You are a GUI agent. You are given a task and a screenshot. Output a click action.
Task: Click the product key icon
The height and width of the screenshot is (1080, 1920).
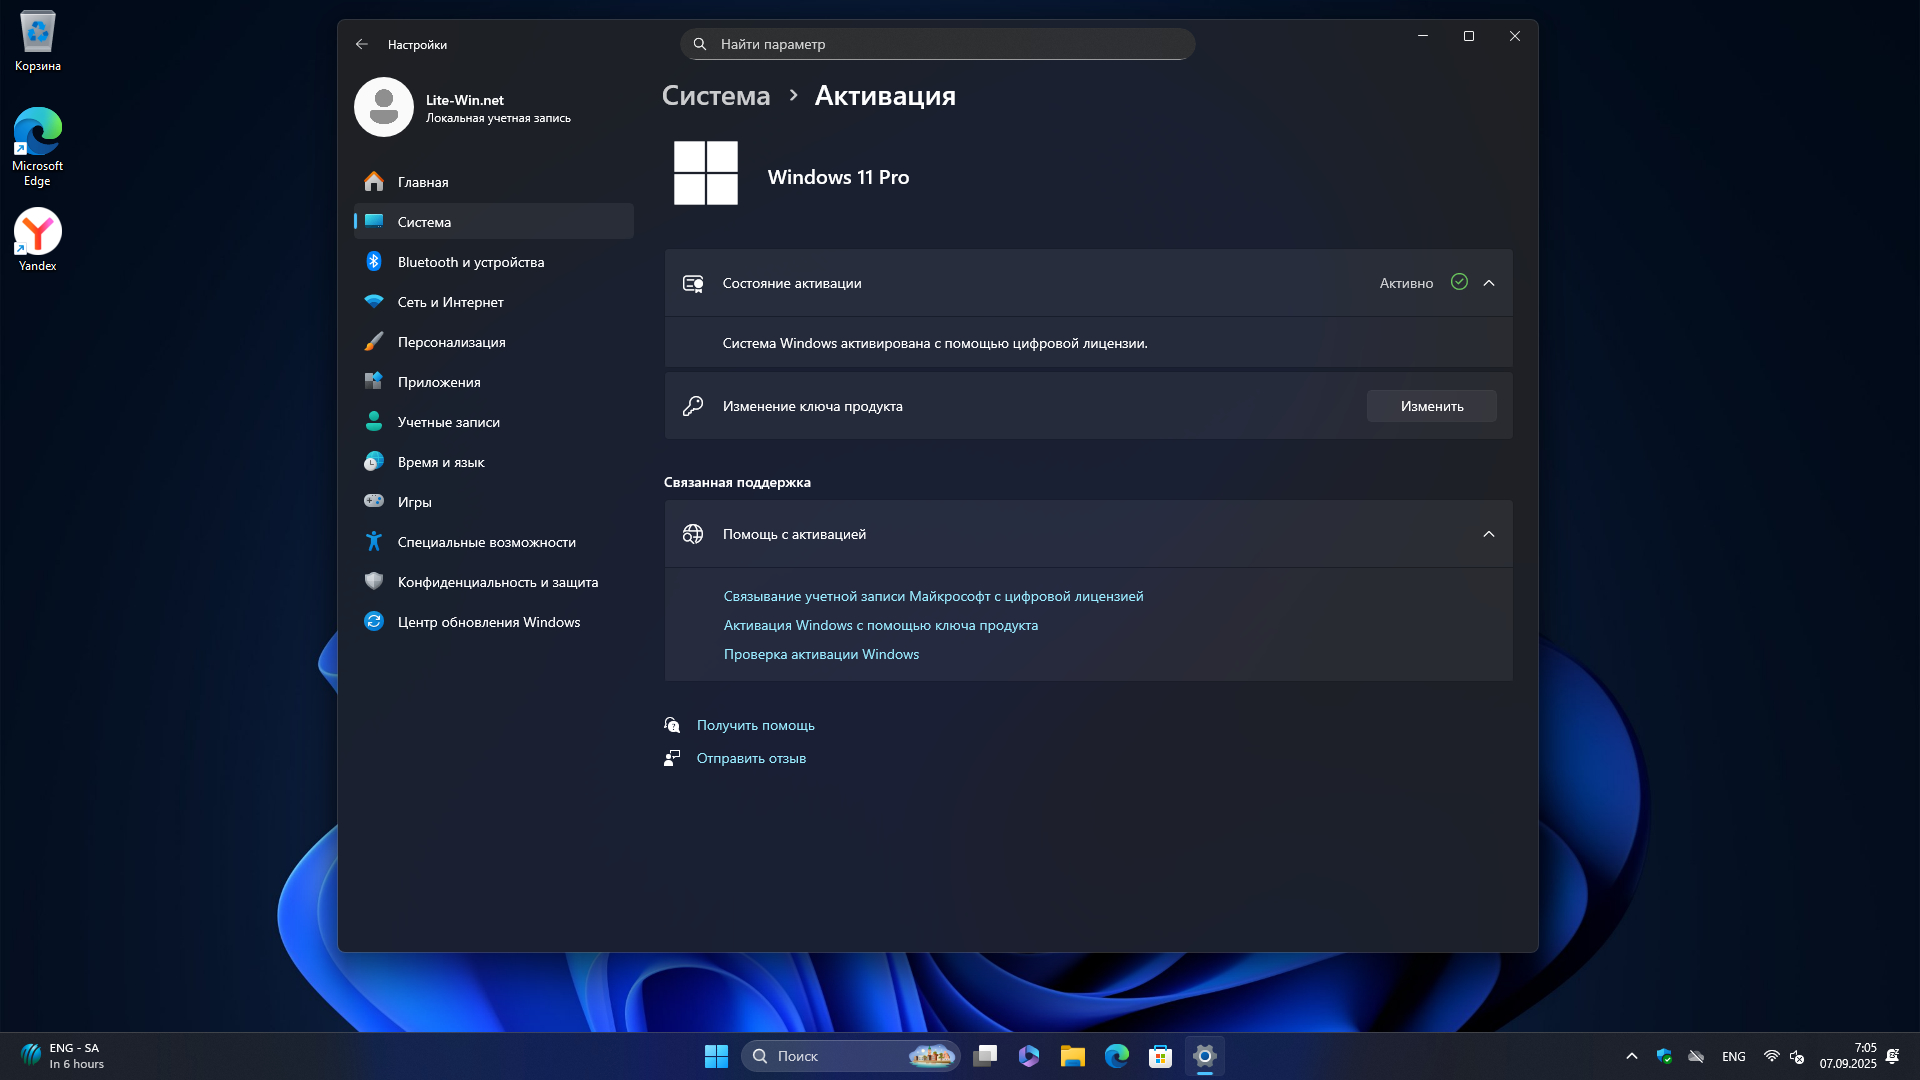click(x=693, y=406)
